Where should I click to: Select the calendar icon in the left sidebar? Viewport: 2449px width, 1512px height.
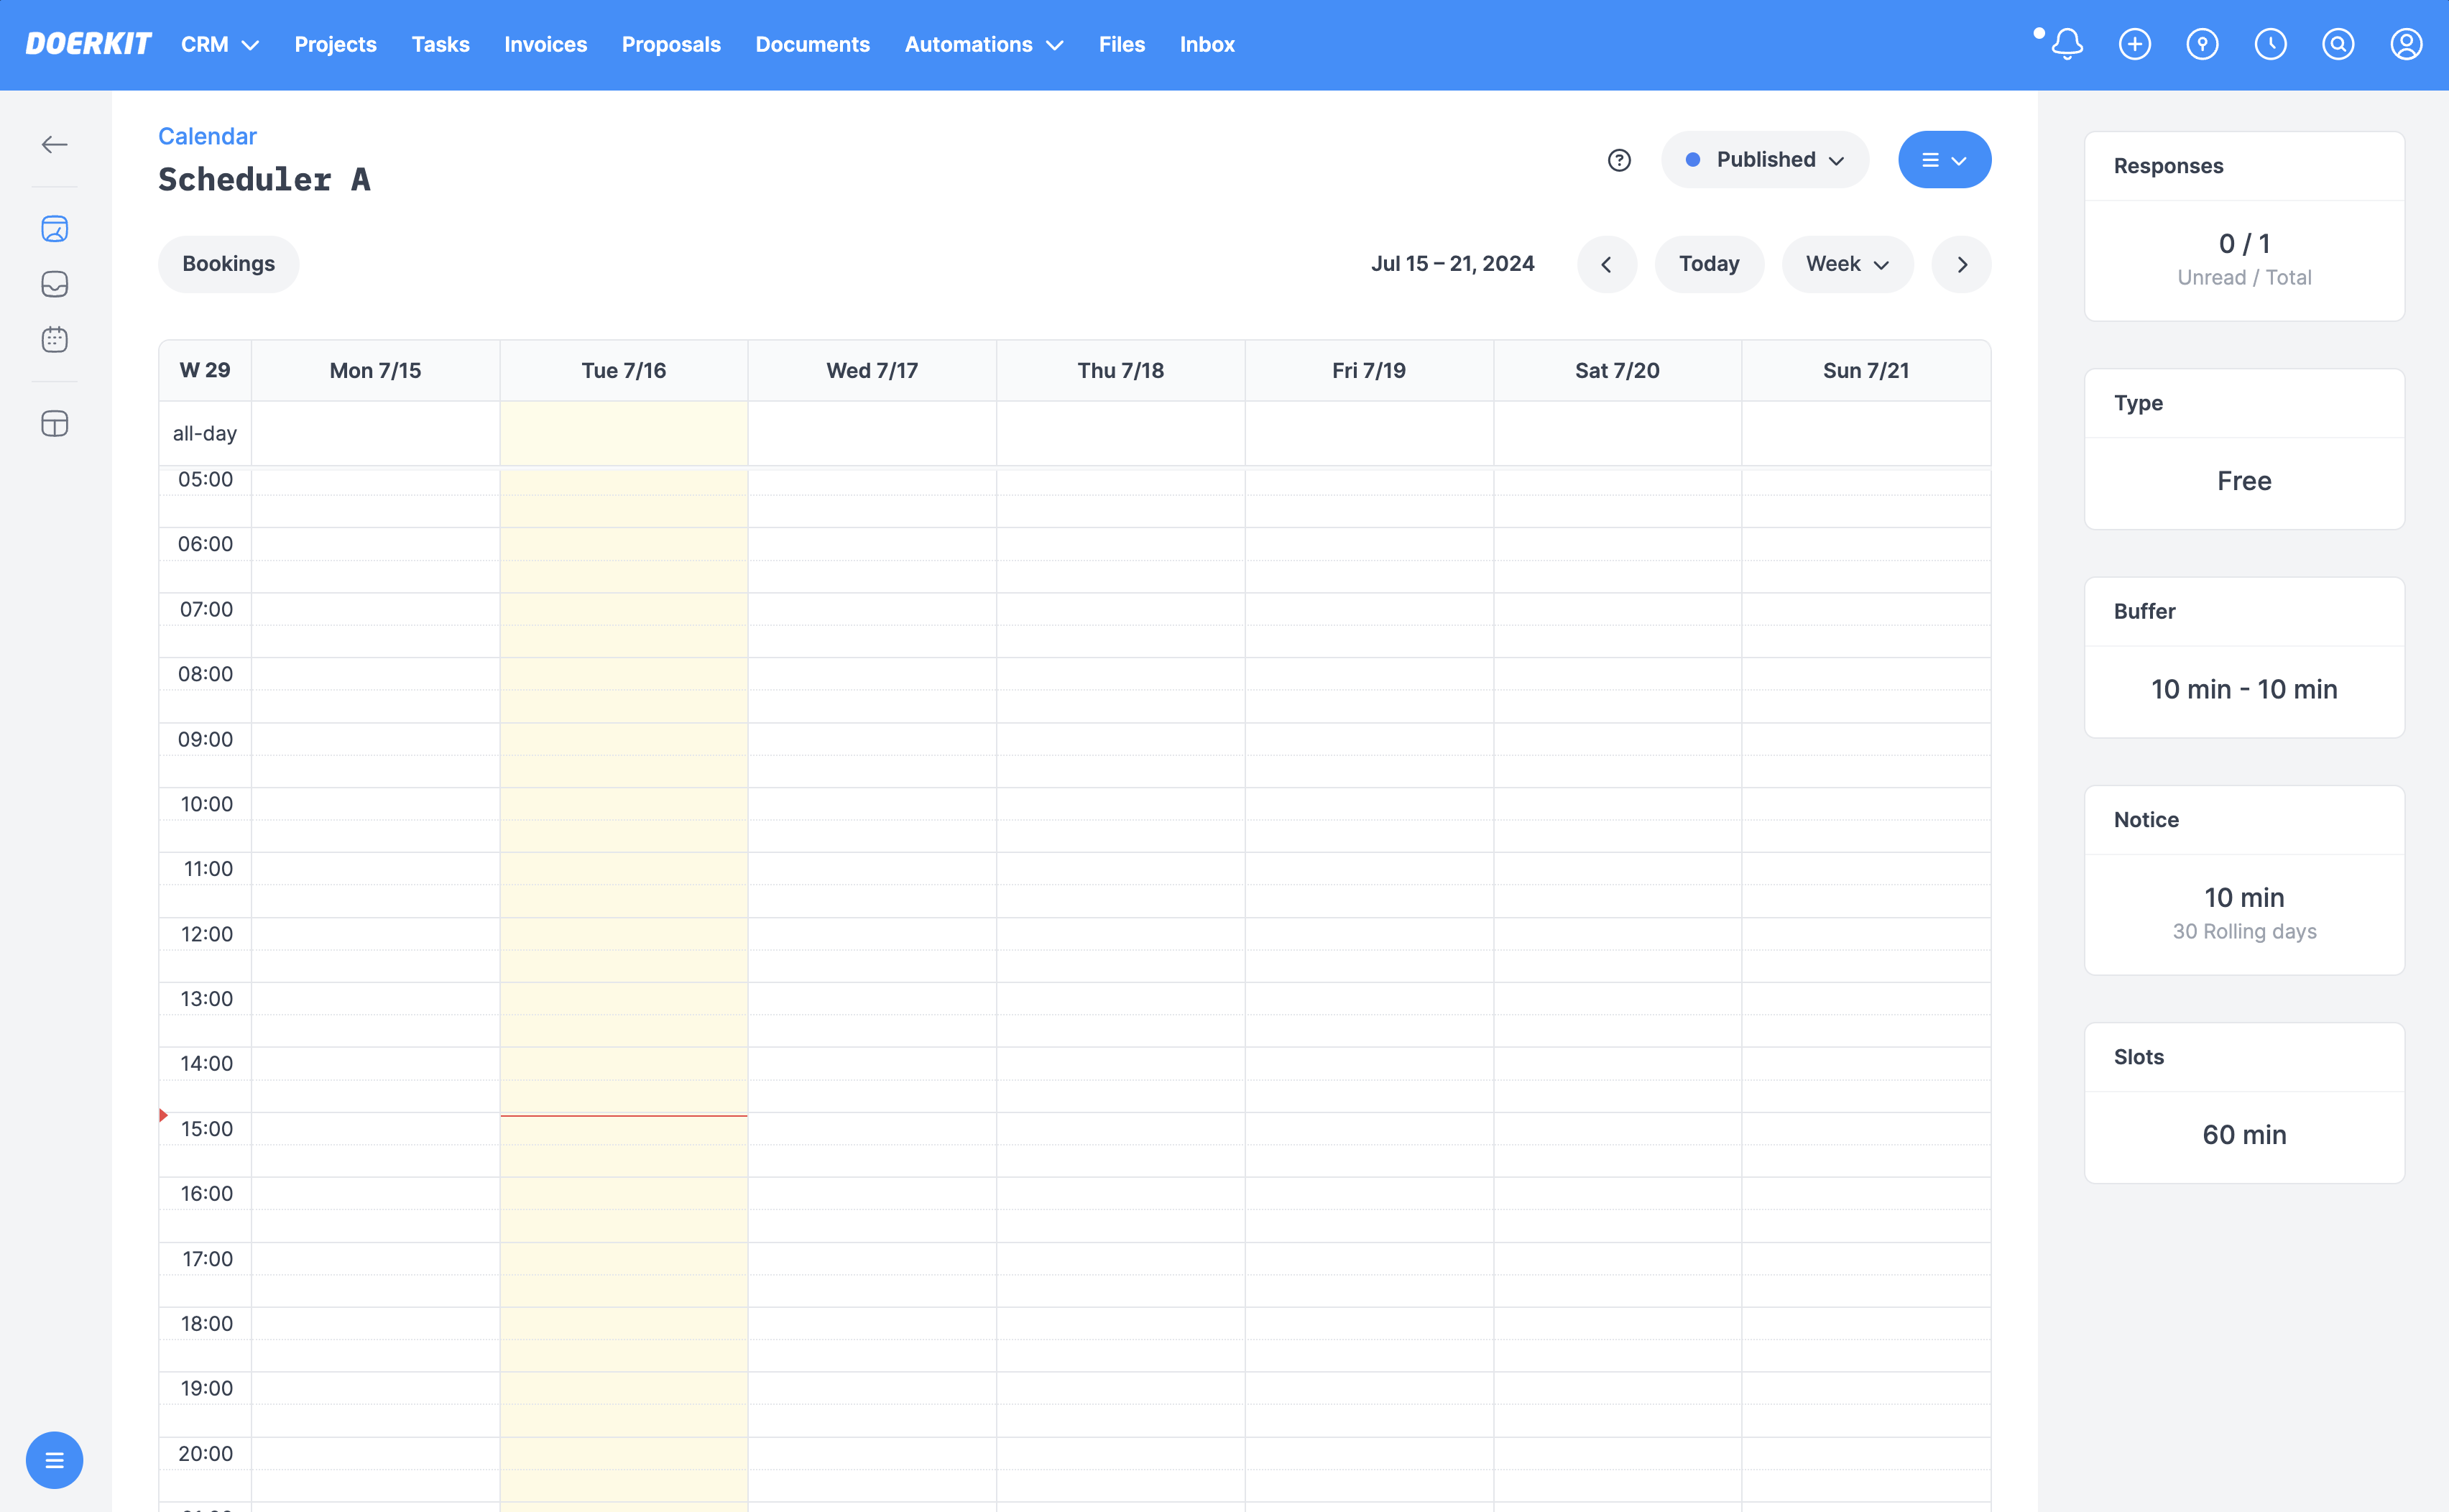[x=55, y=339]
